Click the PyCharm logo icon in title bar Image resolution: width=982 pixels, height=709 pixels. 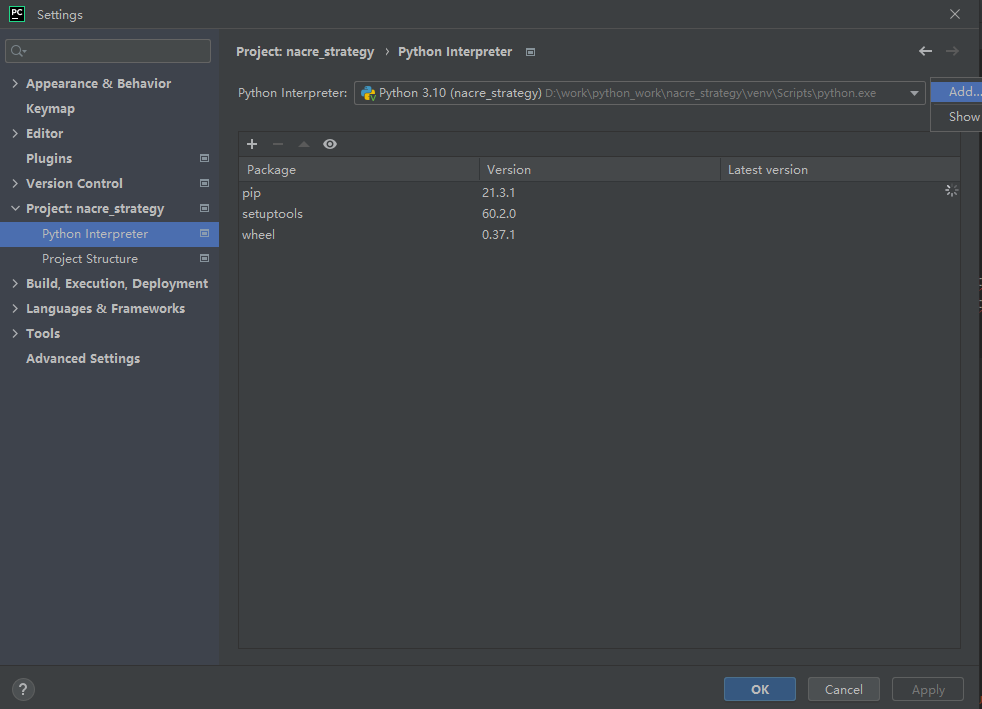[x=17, y=14]
